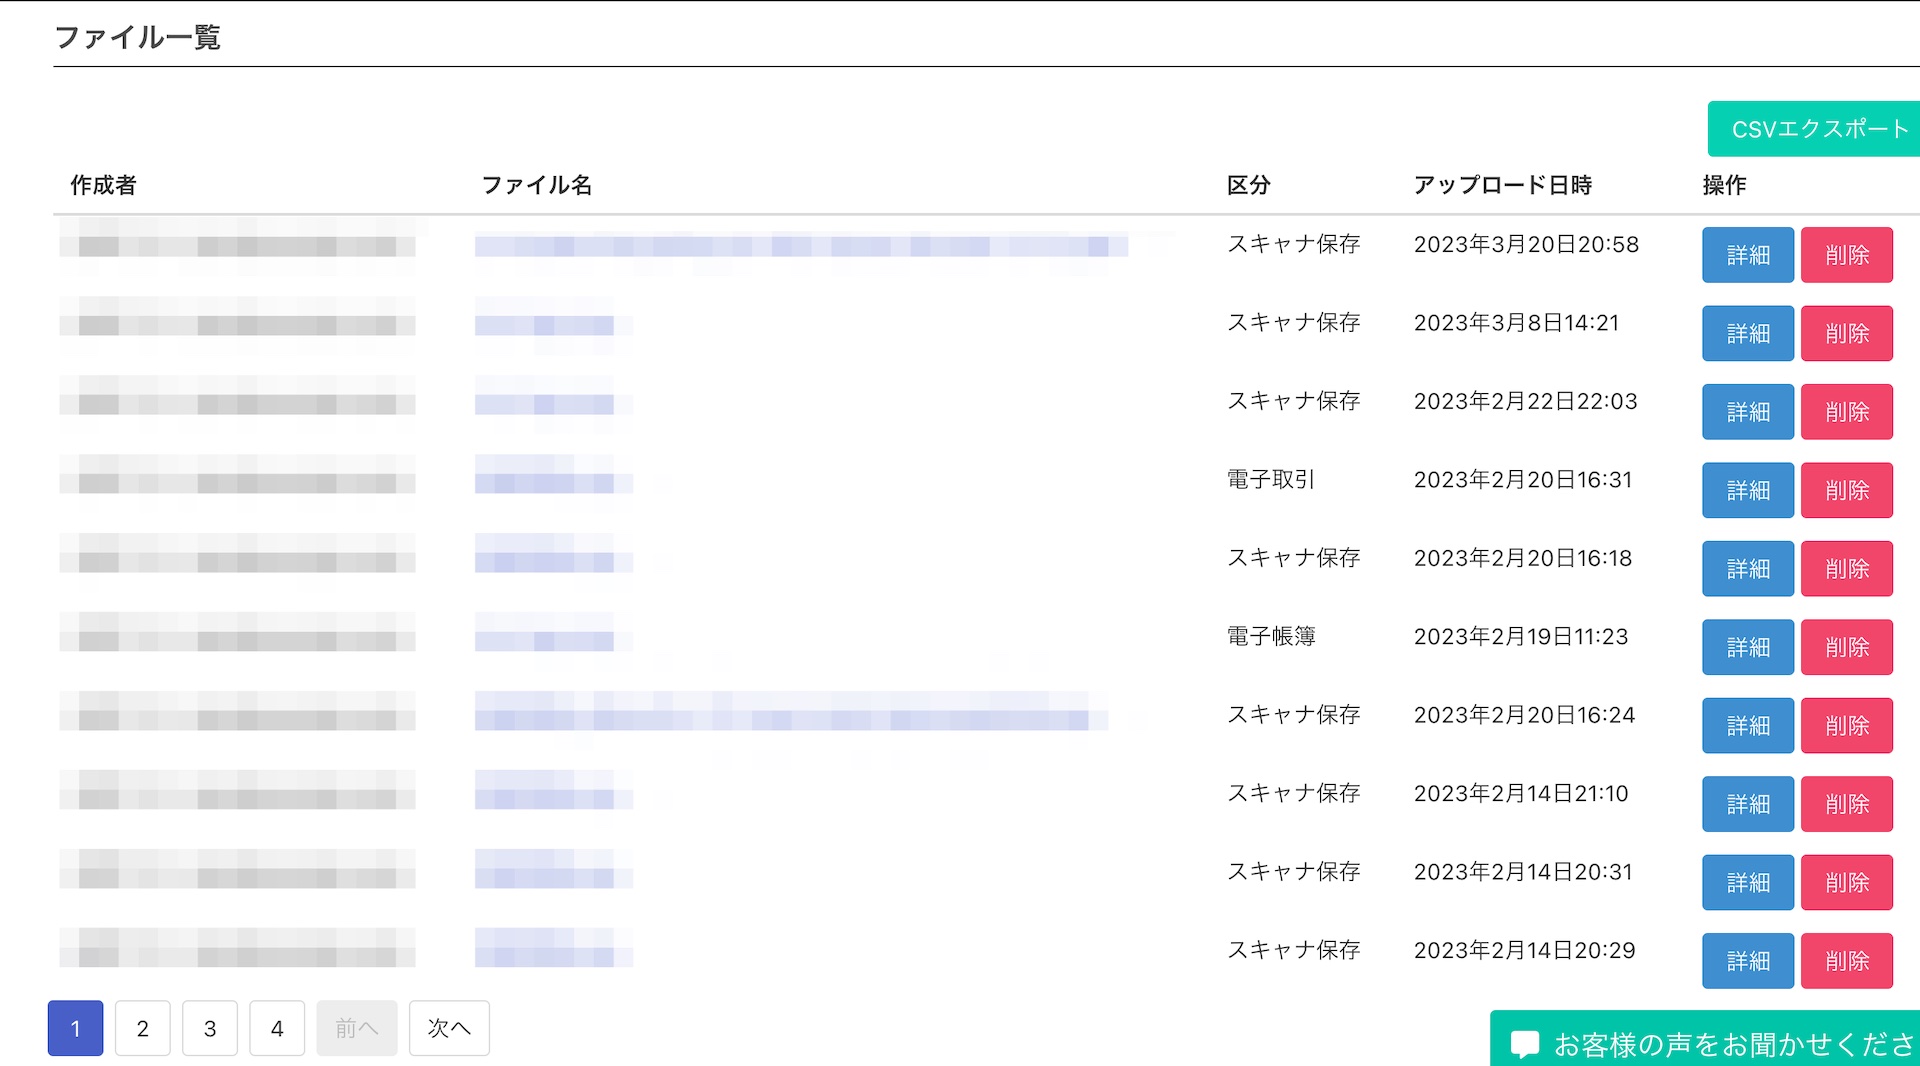This screenshot has height=1066, width=1920.
Task: Click スキャナ保存 in the 2023年2月20日16:18 row
Action: pyautogui.click(x=1294, y=558)
